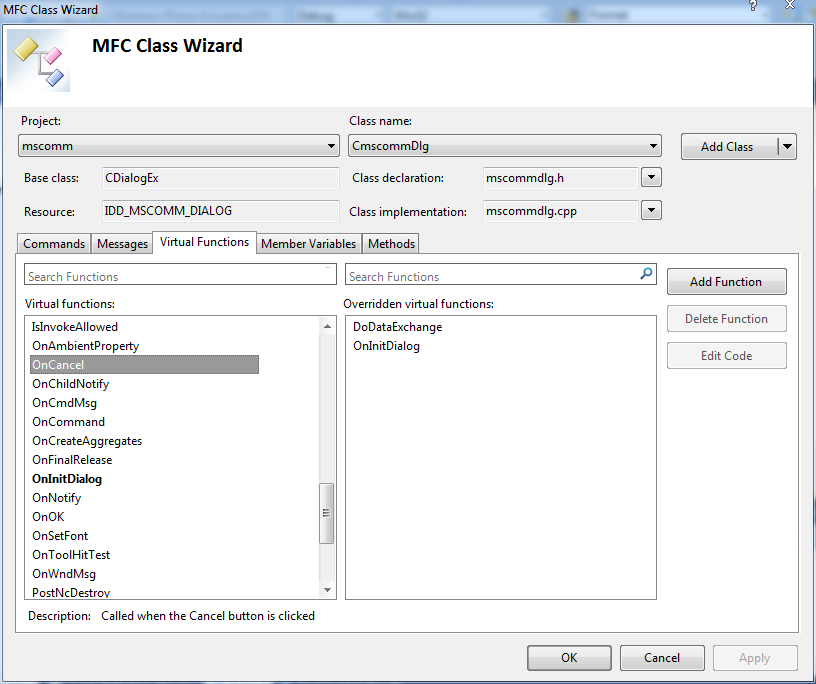Screen dimensions: 816x684
Task: Open Class implementation file dropdown arrow
Action: (x=651, y=211)
